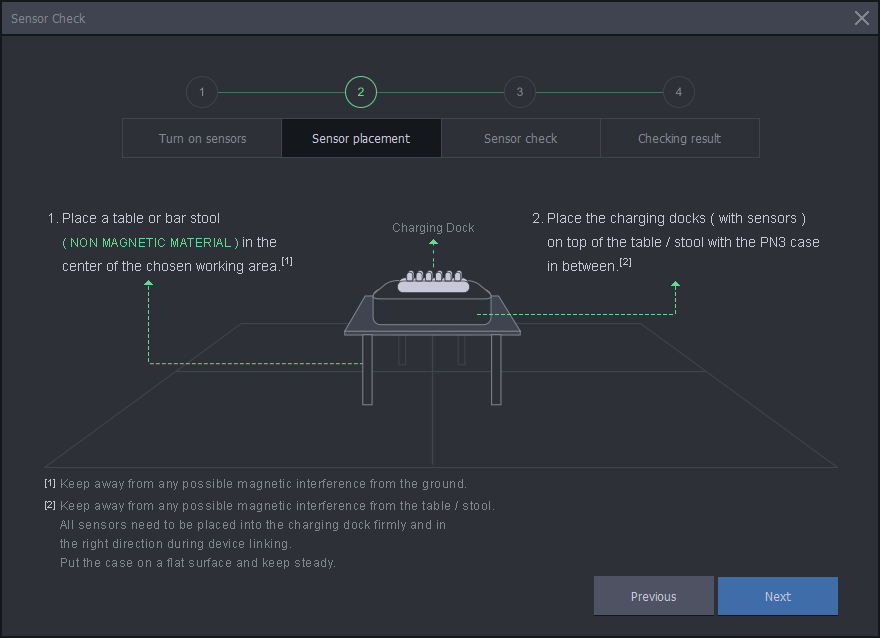This screenshot has width=880, height=638.
Task: Open the Turn on sensors tab
Action: pos(202,138)
